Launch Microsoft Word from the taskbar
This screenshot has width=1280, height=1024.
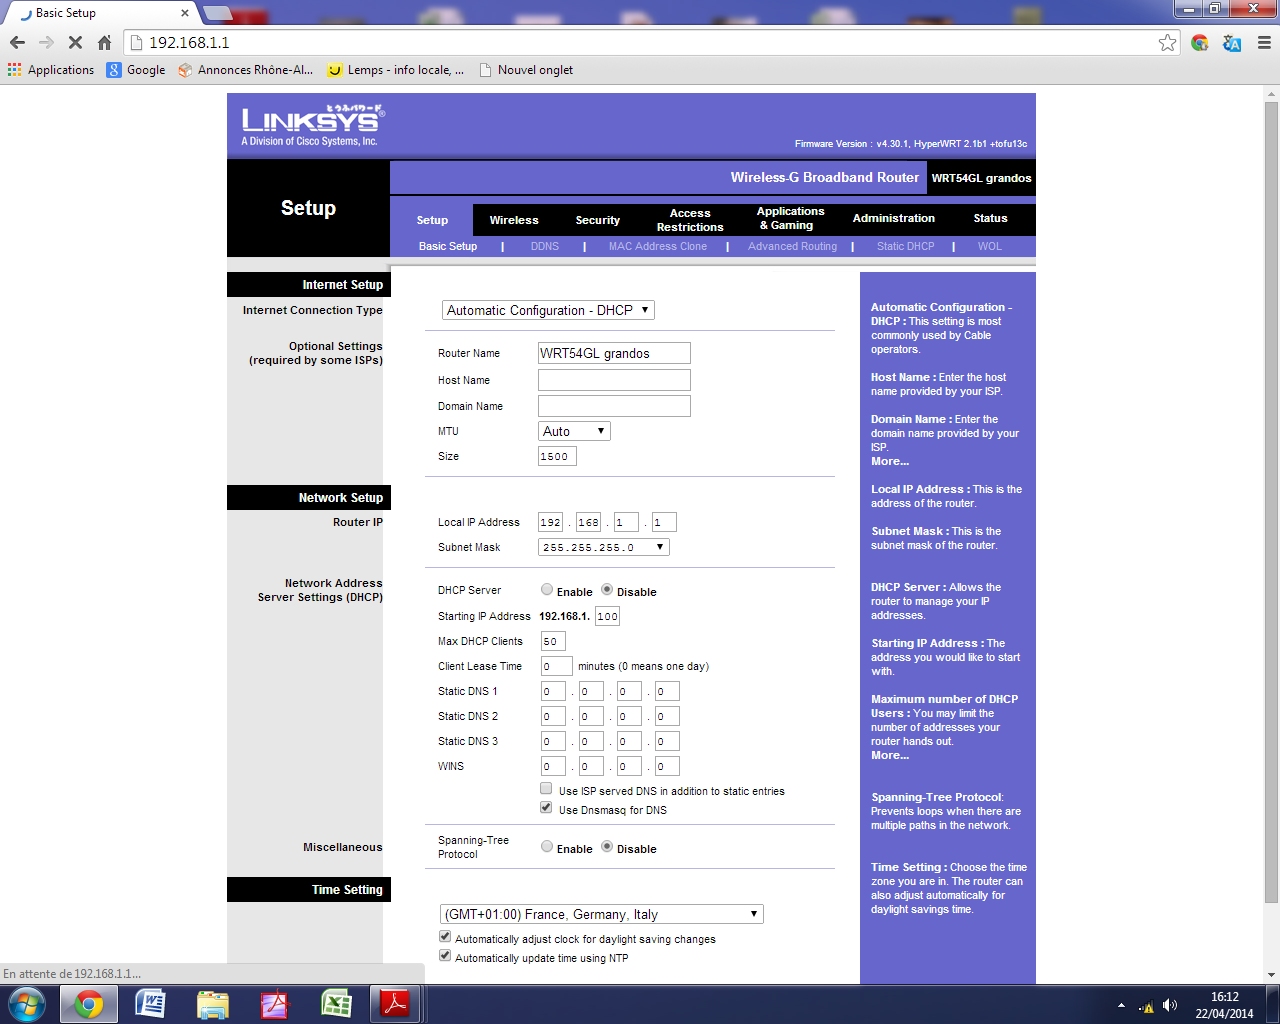coord(150,1004)
